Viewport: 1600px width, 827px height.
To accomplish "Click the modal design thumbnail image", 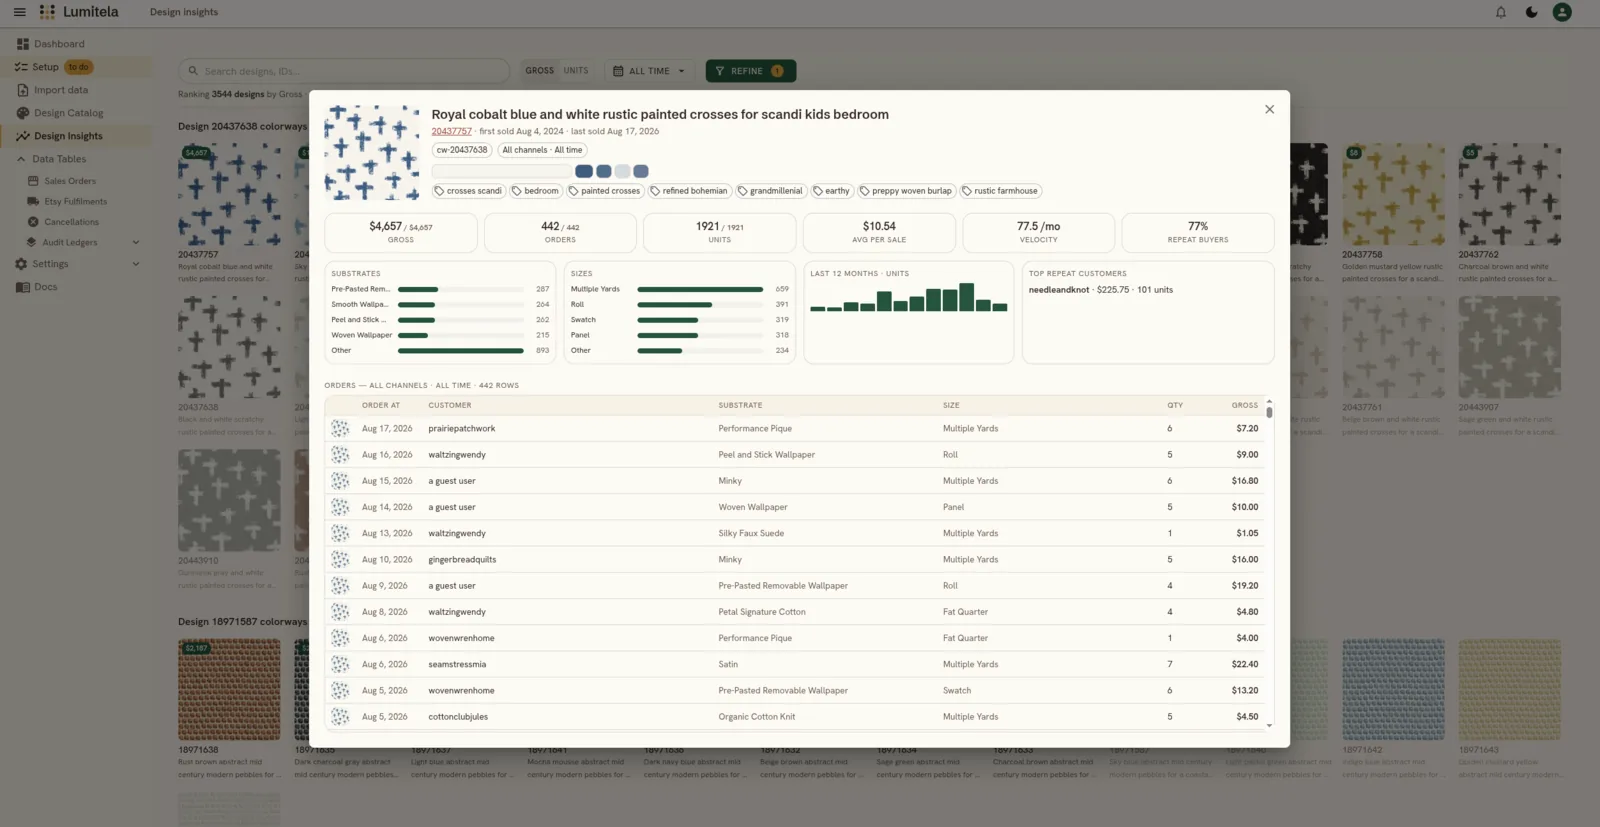I will click(372, 153).
